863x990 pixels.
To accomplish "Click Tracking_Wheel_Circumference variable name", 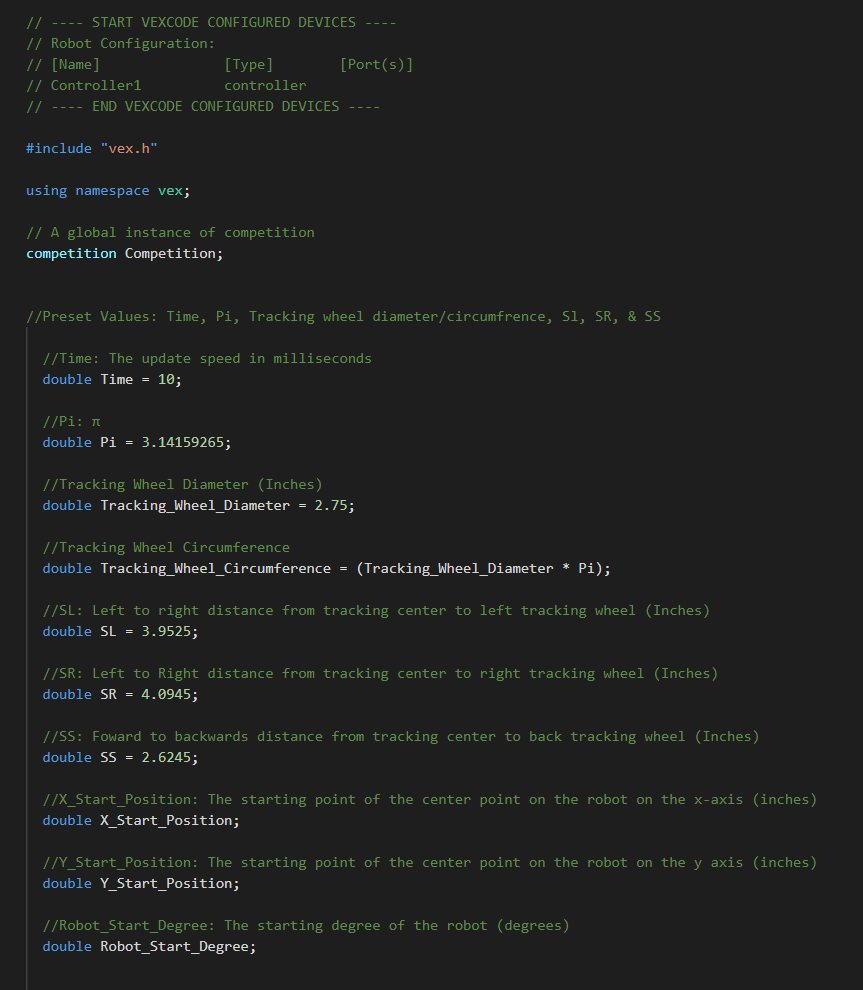I will click(x=215, y=569).
